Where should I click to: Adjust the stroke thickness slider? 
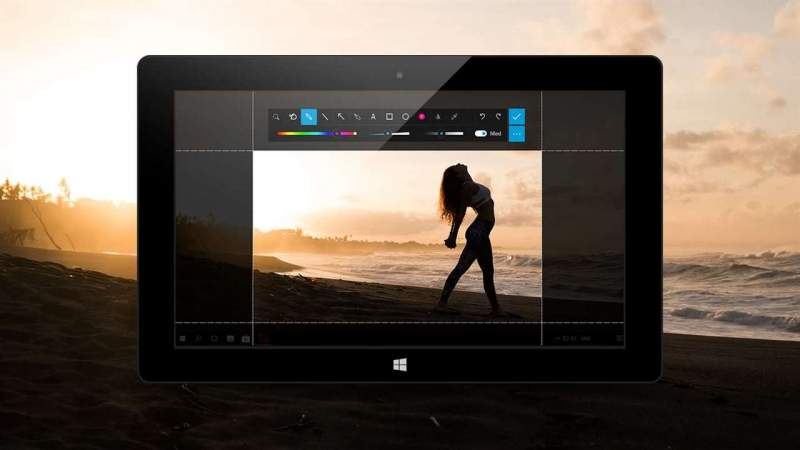[x=390, y=134]
